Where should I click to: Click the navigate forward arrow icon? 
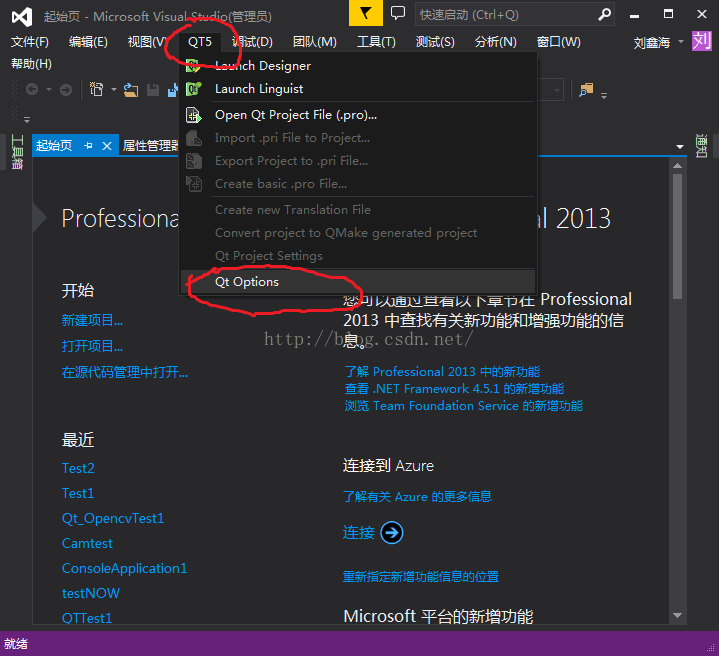pos(66,90)
